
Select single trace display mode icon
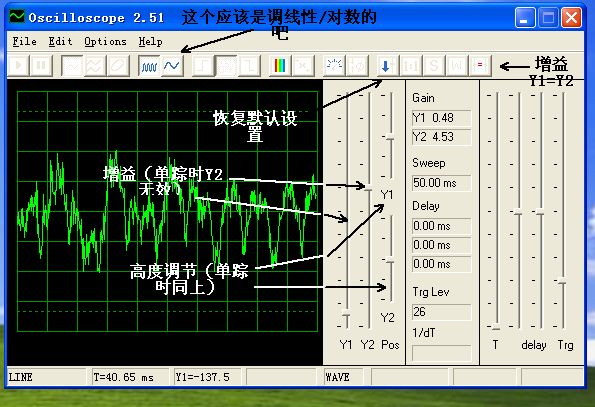tap(72, 66)
